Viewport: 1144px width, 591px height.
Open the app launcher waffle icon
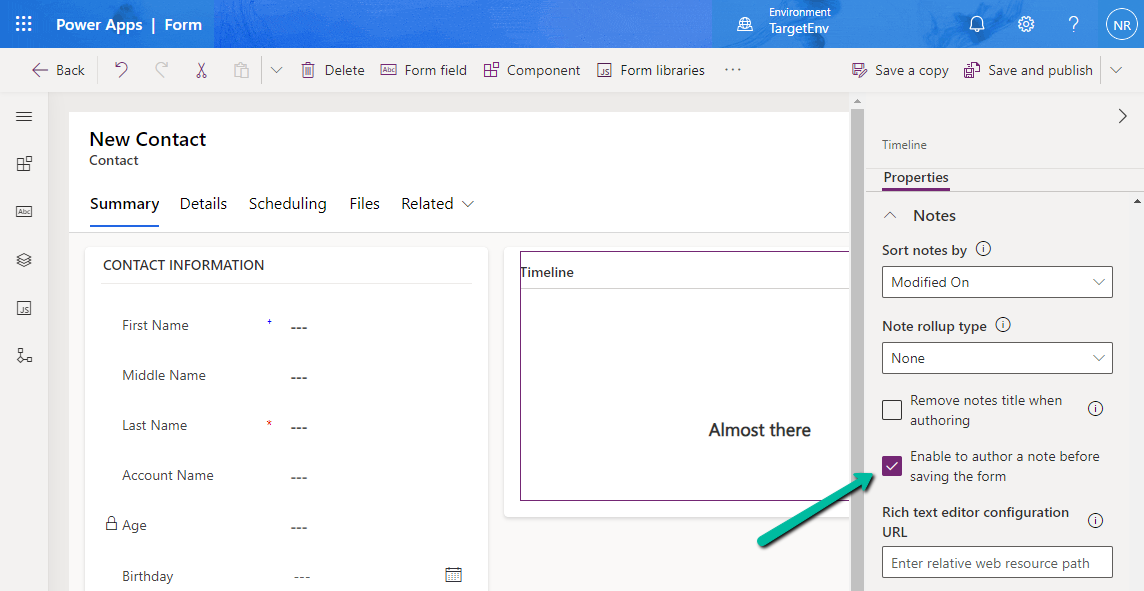coord(23,24)
